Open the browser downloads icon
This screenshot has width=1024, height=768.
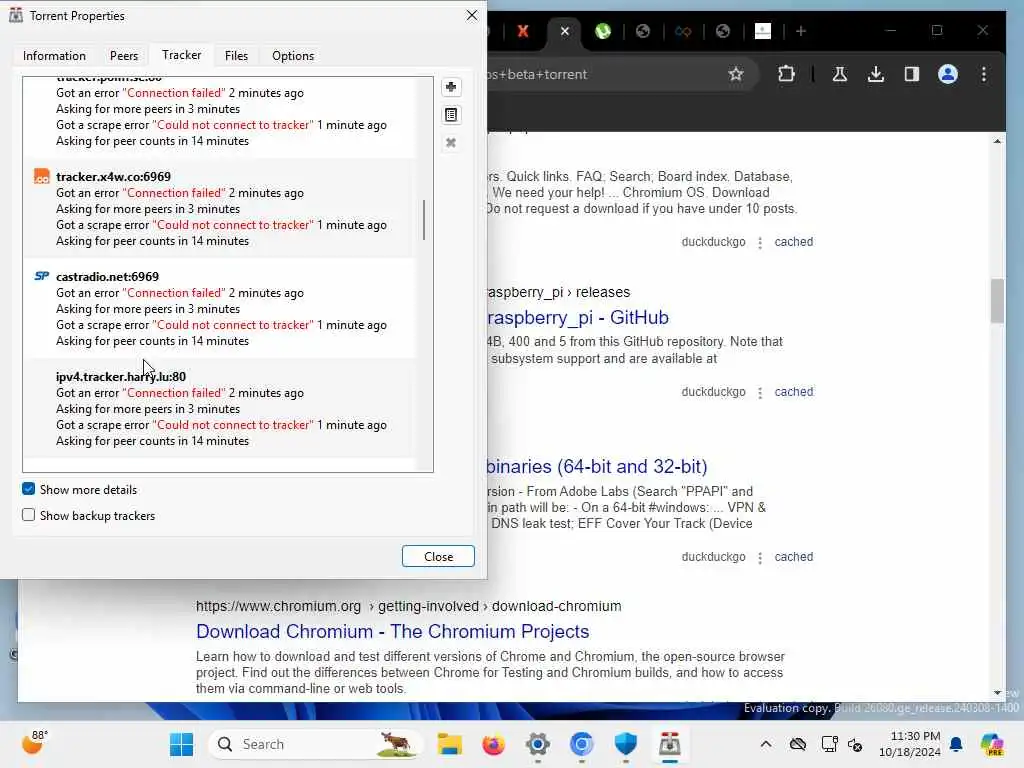click(x=876, y=74)
